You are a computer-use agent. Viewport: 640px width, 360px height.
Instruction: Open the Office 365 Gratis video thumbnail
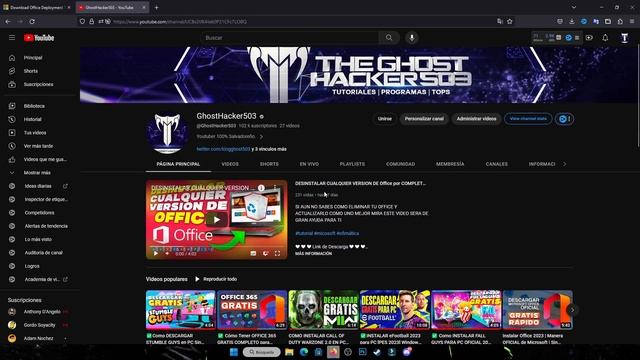[x=252, y=310]
